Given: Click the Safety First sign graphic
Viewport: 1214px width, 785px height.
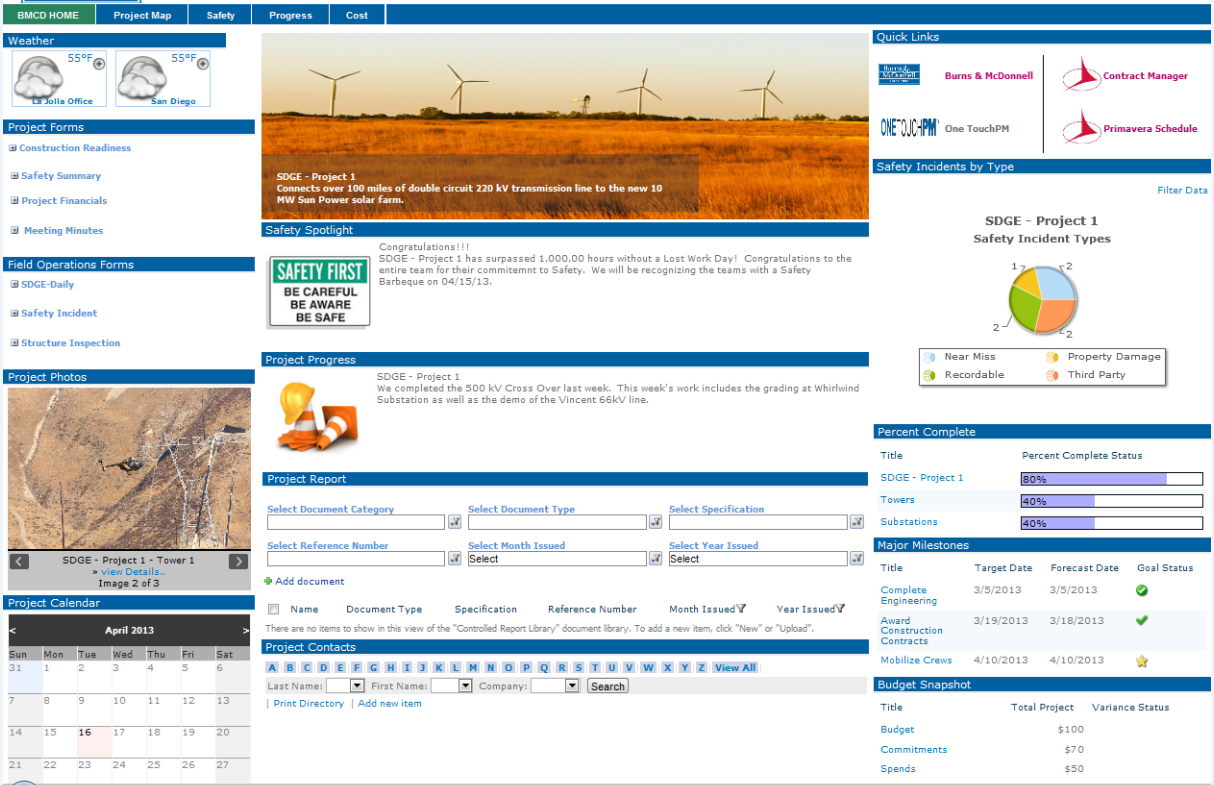Looking at the screenshot, I should 319,293.
